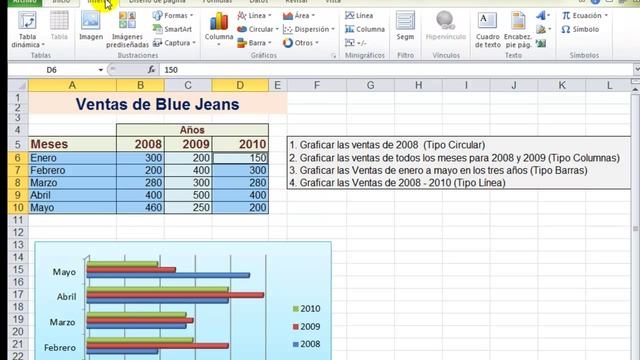Image resolution: width=640 pixels, height=360 pixels.
Task: Click the Select All corner button
Action: tap(18, 85)
